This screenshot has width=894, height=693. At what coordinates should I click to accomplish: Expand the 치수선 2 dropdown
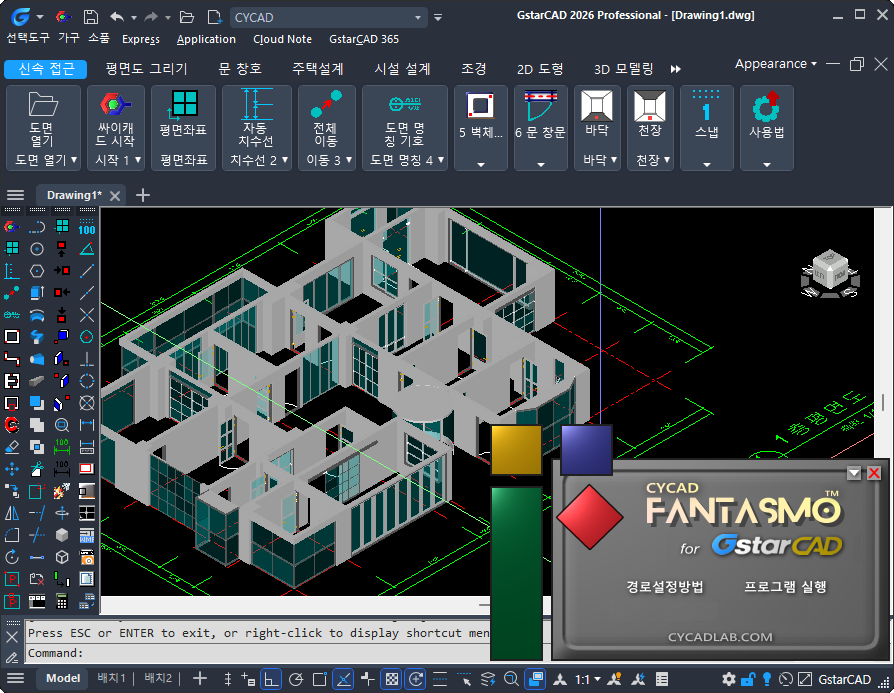(285, 160)
